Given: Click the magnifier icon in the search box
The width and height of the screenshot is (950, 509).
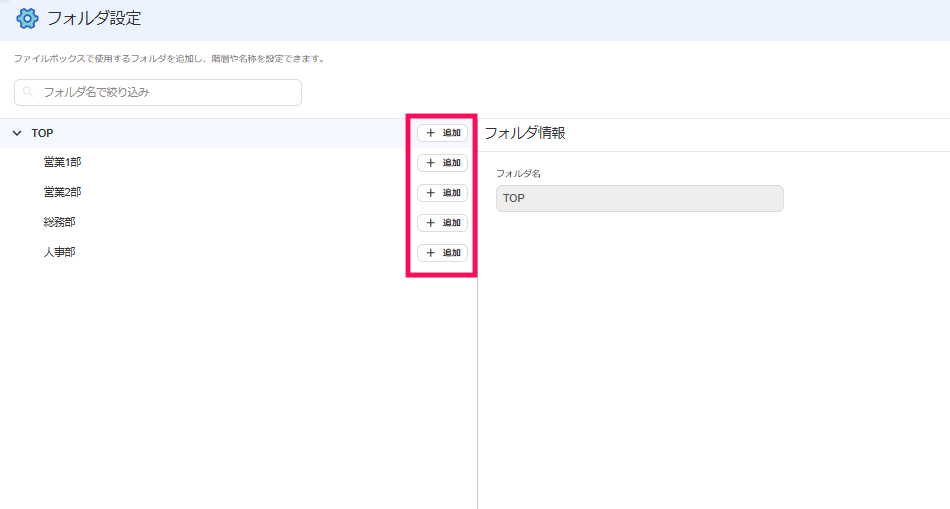Looking at the screenshot, I should pos(28,92).
